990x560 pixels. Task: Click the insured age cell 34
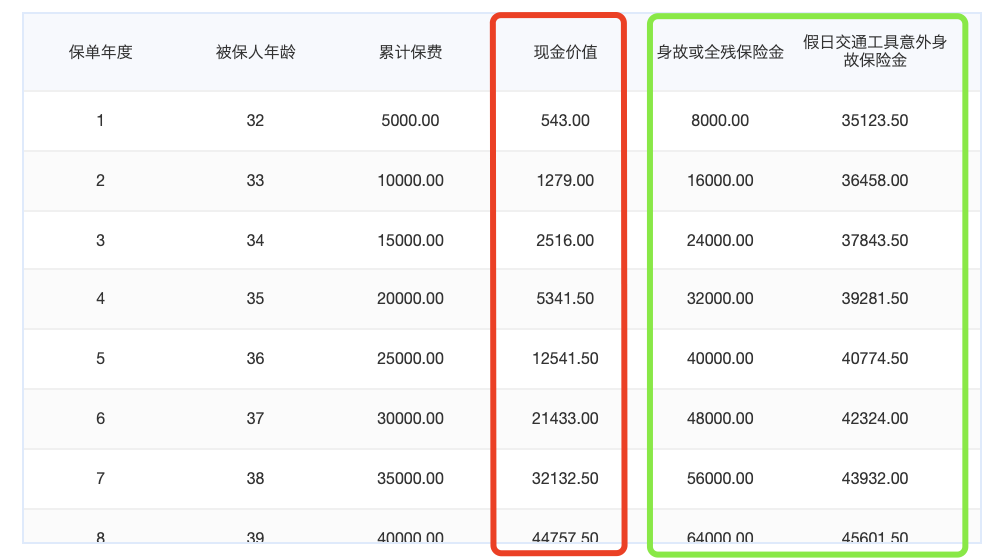click(255, 240)
